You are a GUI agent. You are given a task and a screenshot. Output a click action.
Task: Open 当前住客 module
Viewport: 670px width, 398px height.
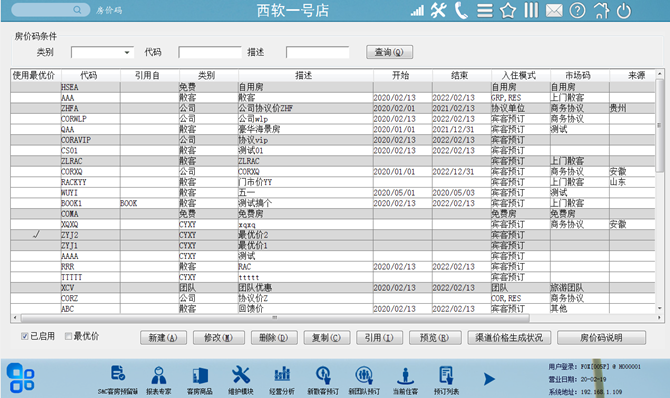pos(405,379)
